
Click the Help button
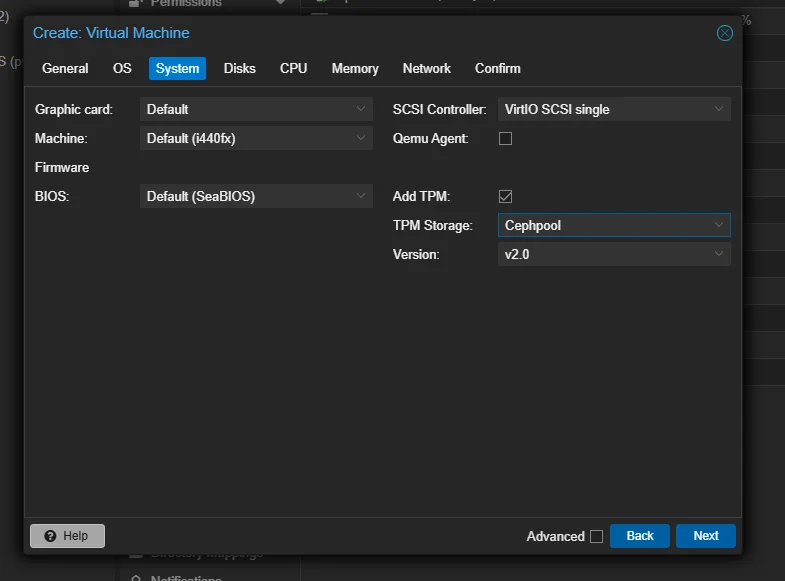tap(68, 536)
